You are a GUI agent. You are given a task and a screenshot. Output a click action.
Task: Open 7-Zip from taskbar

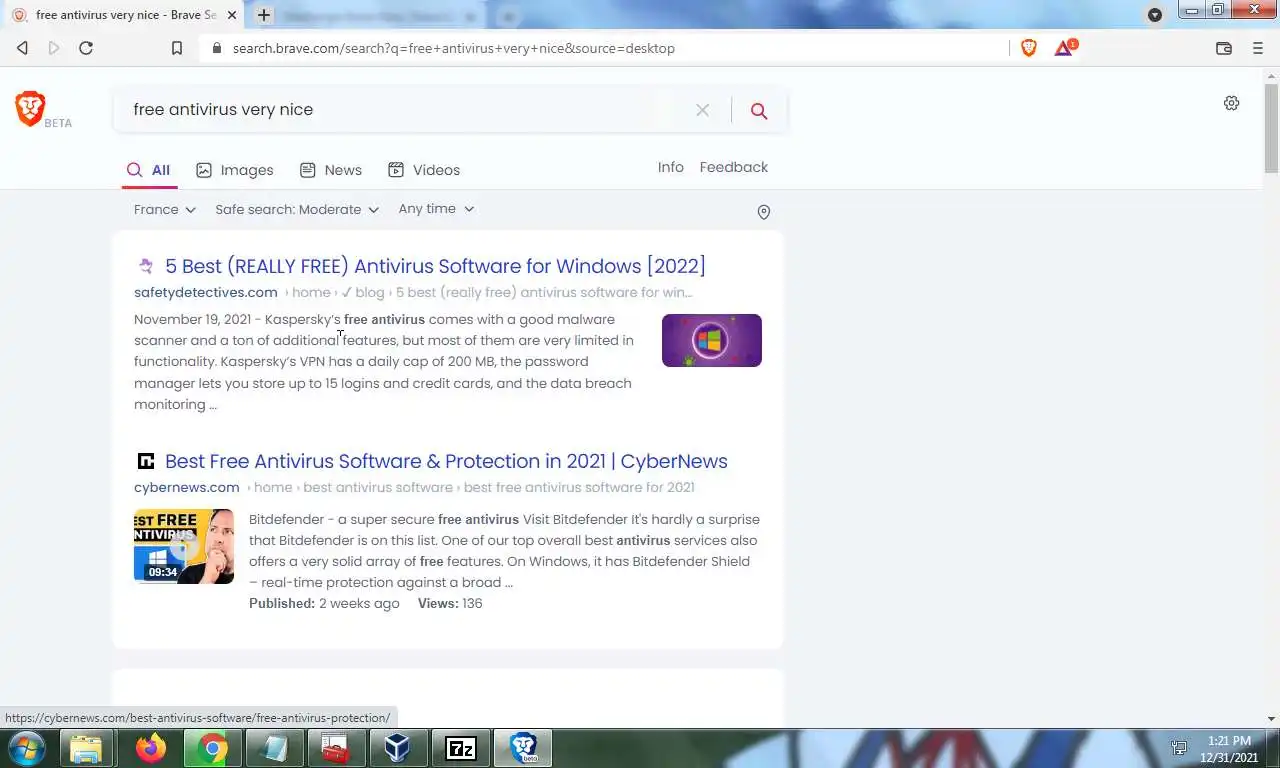[461, 748]
